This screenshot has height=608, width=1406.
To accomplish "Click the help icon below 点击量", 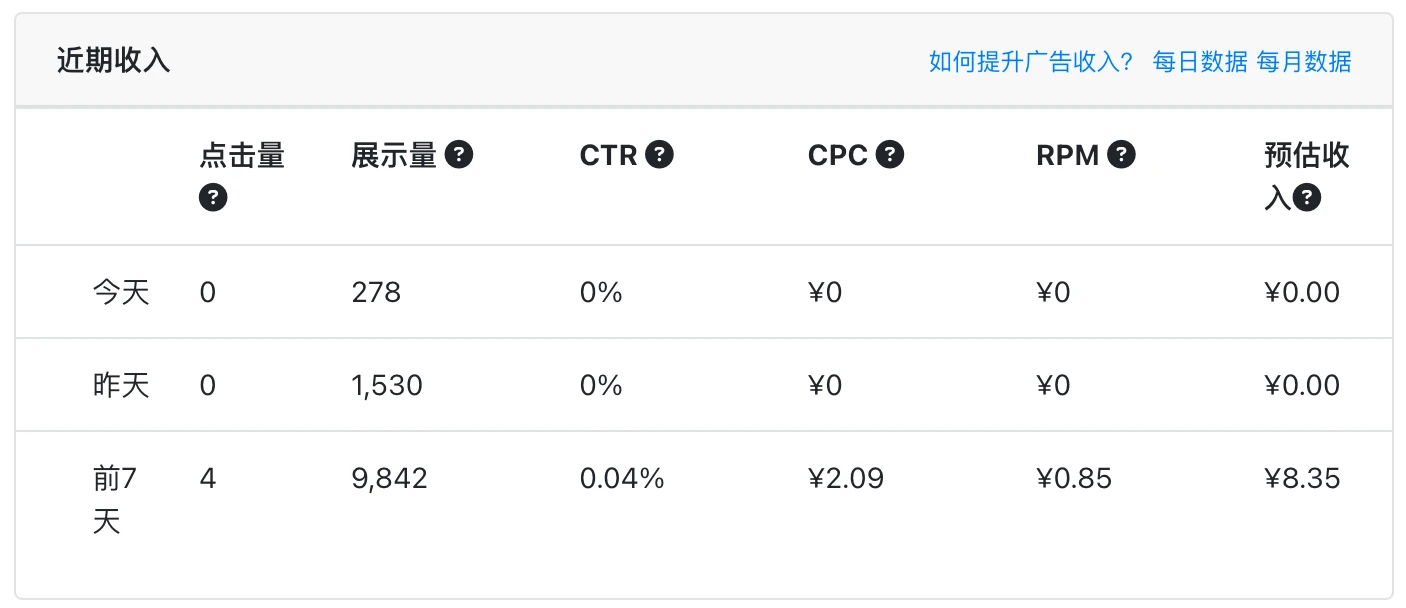I will coord(213,197).
